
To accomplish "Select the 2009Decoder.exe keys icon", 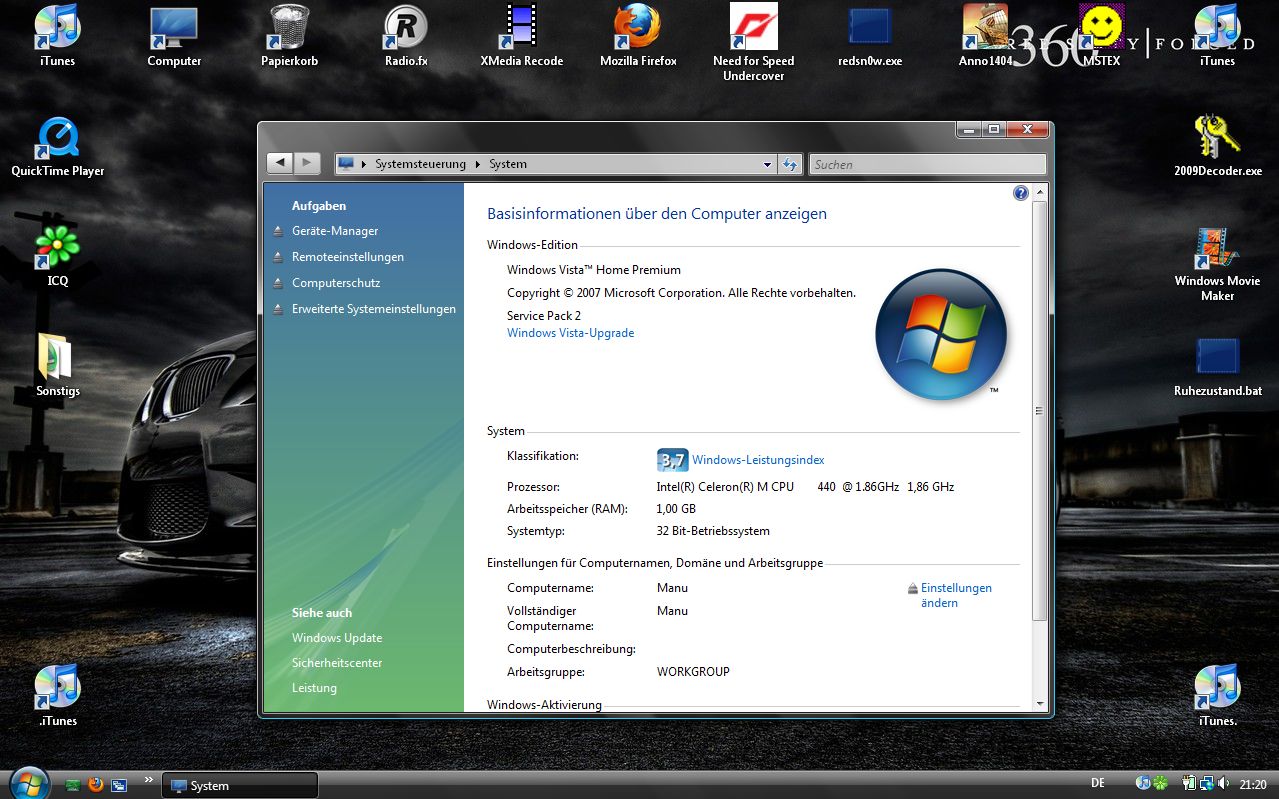I will [x=1217, y=147].
